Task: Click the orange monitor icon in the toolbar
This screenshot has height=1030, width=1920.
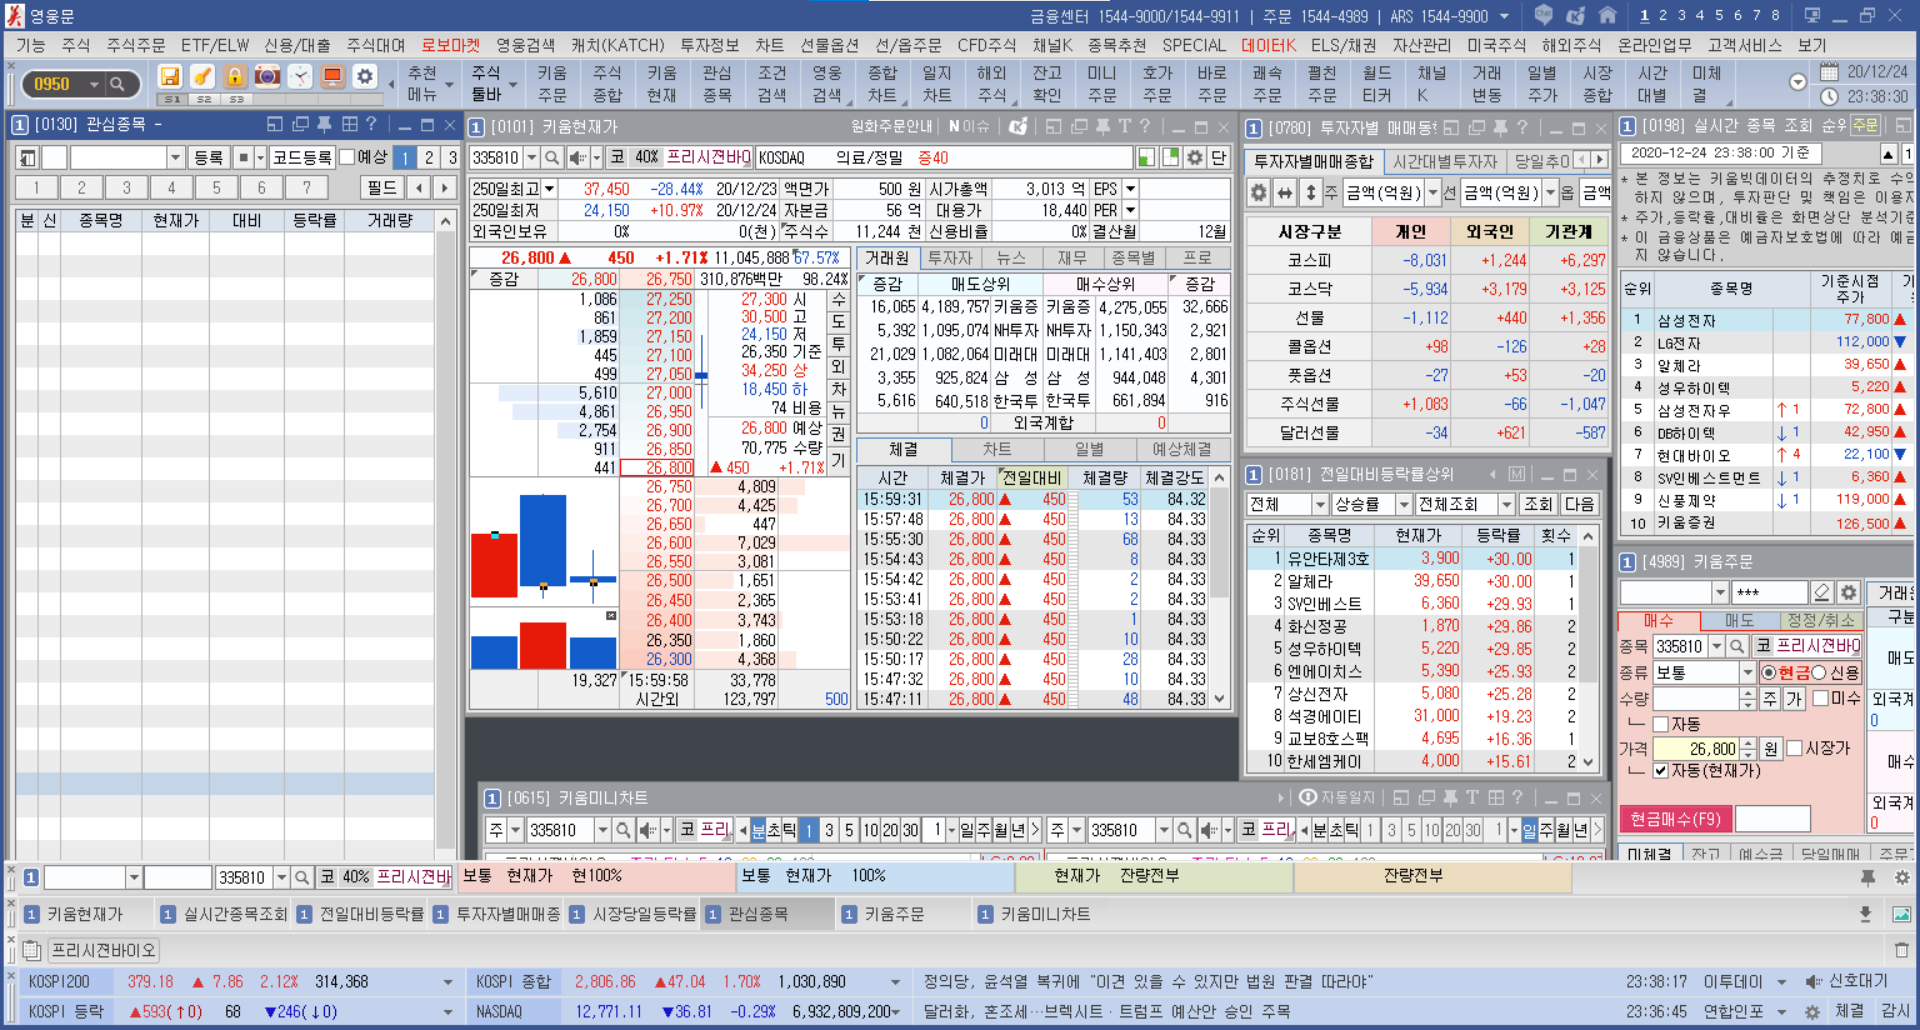Action: (332, 77)
